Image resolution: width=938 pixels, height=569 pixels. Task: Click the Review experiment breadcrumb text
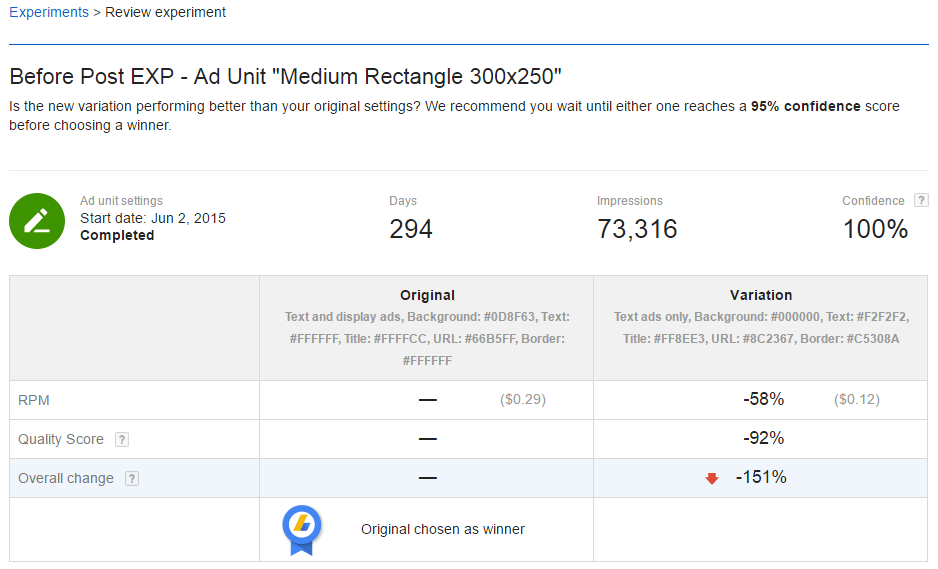165,12
